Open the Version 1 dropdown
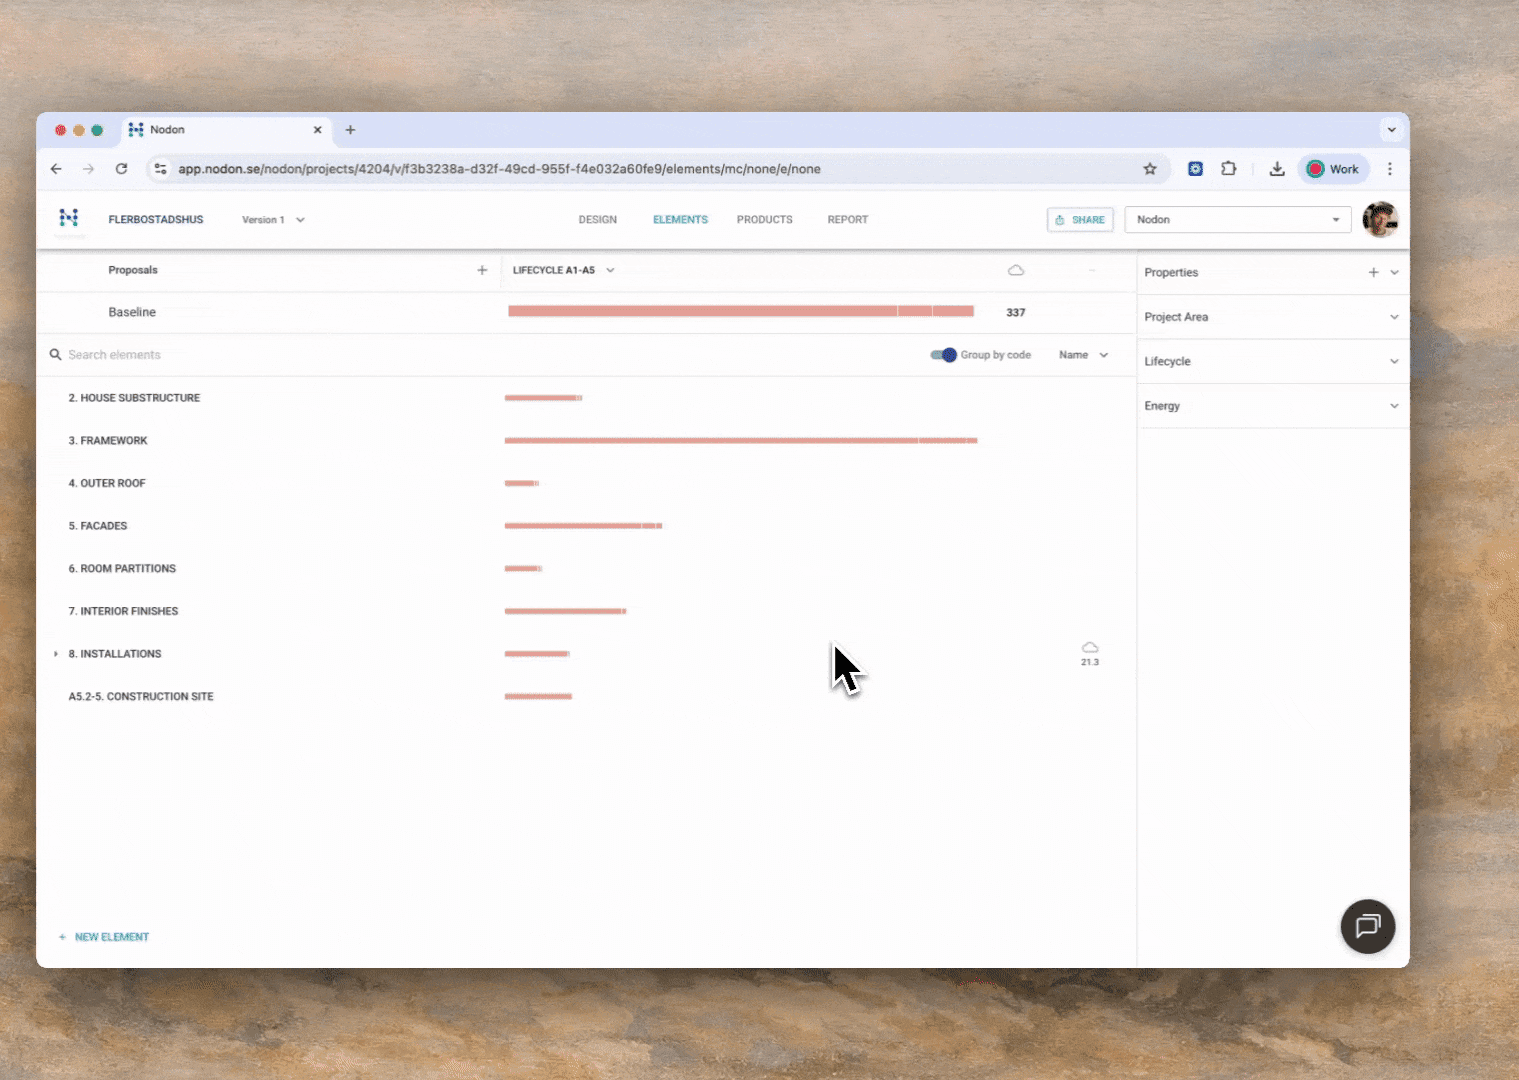The height and width of the screenshot is (1080, 1519). 273,220
